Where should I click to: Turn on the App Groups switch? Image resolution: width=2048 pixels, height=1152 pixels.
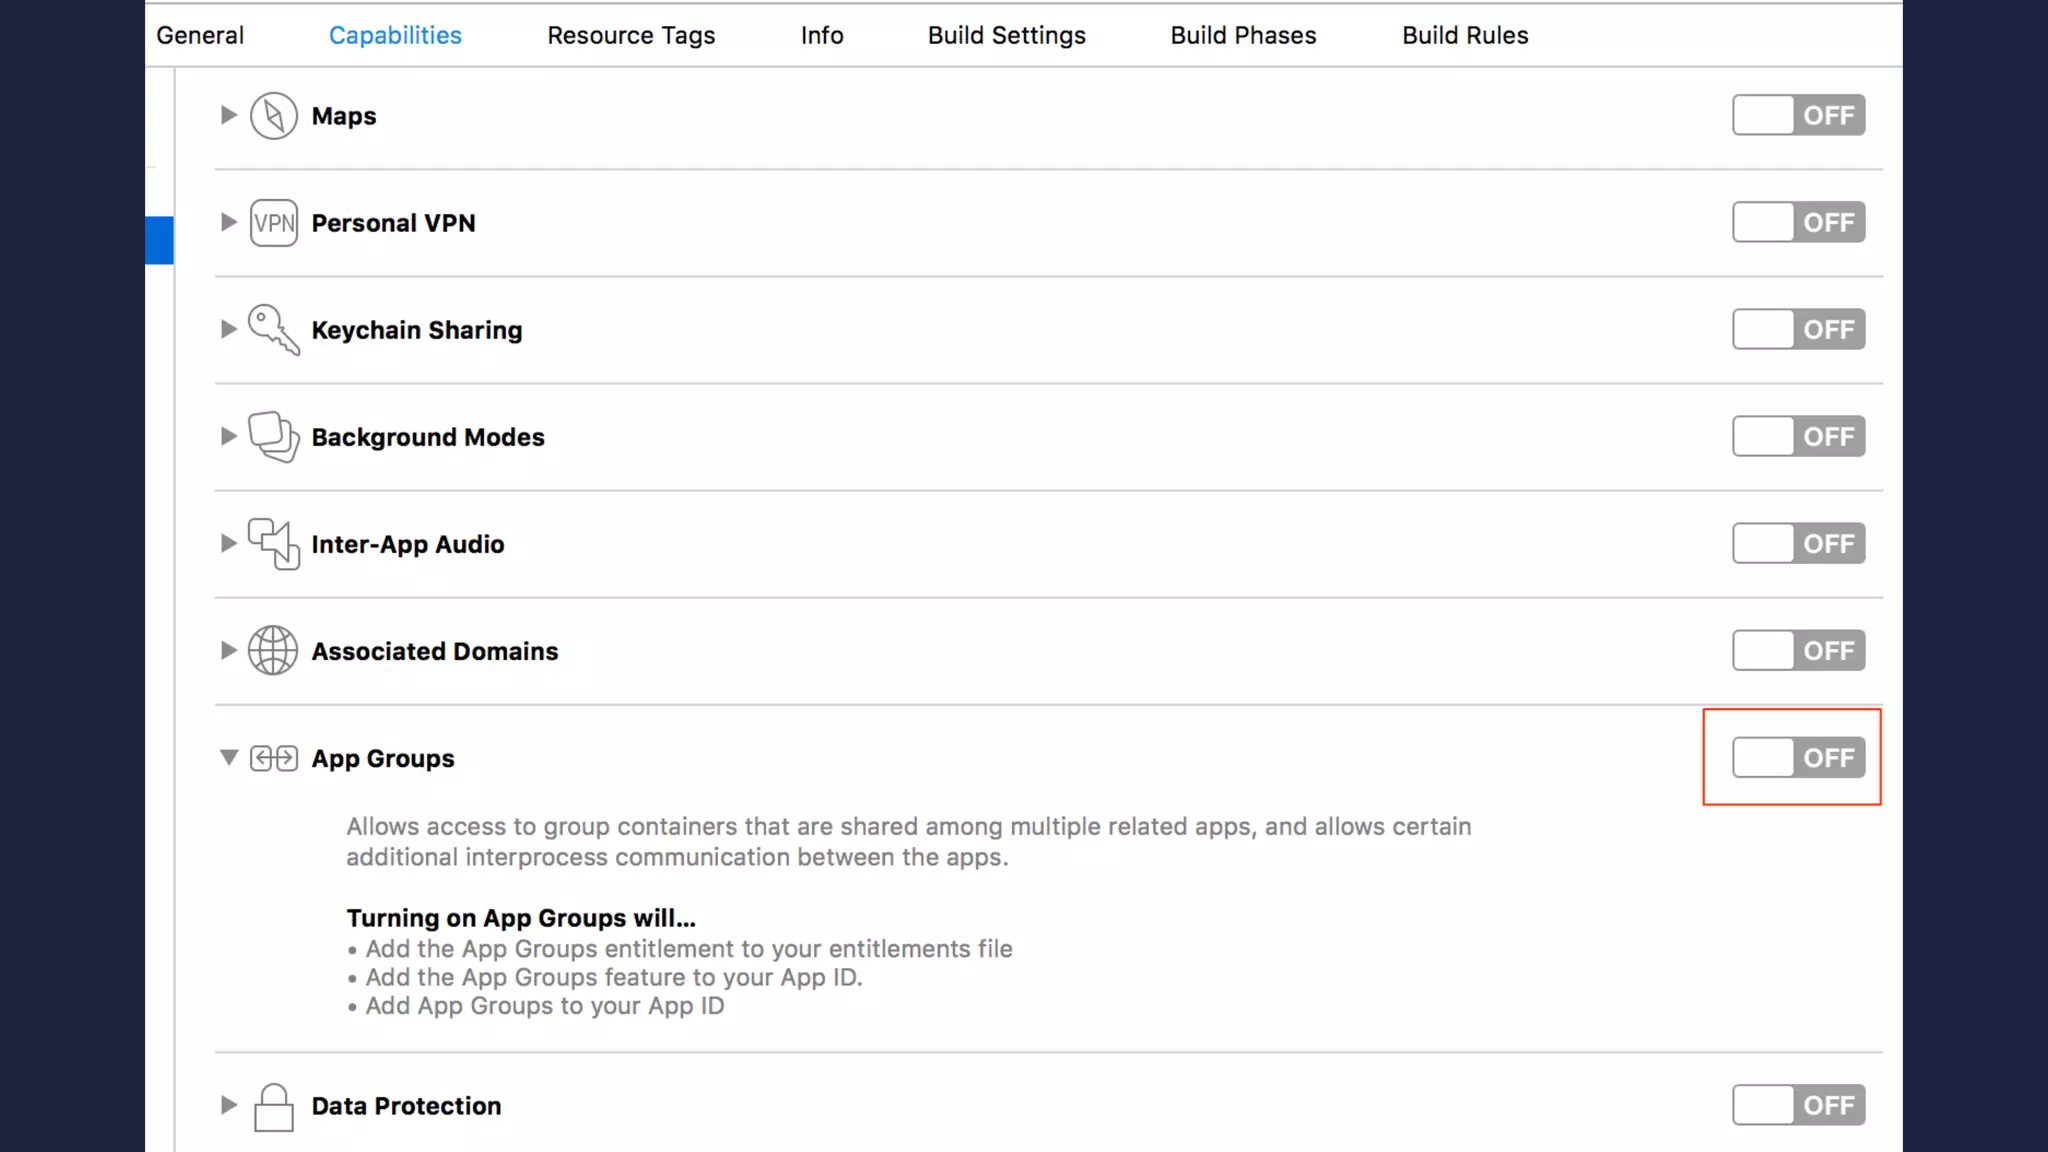tap(1798, 758)
